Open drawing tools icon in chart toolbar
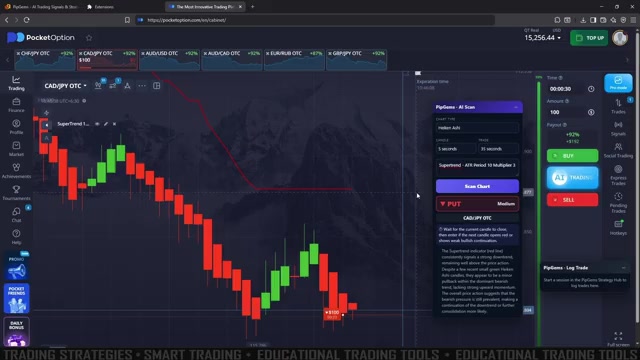The image size is (640, 360). [x=127, y=86]
